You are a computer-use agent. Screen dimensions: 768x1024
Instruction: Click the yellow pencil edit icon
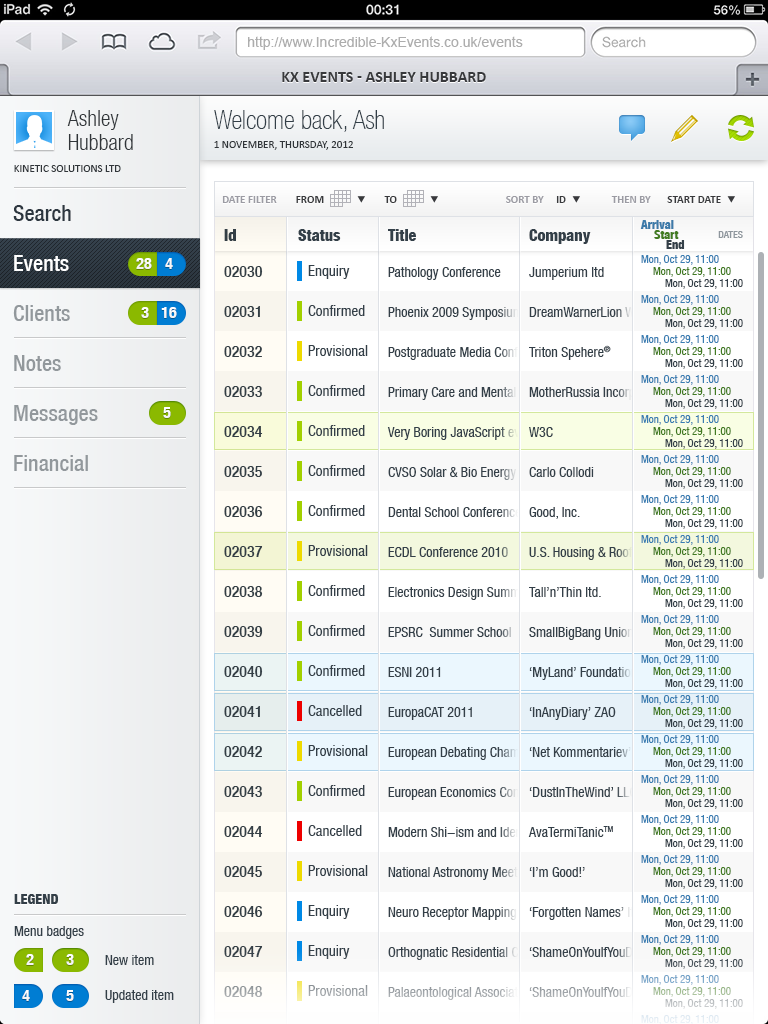tap(684, 128)
